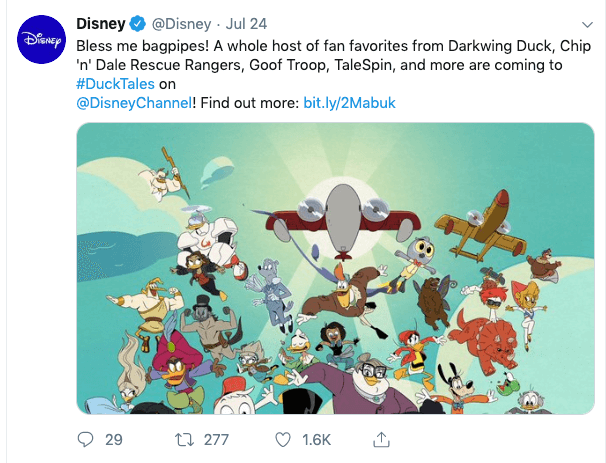
Task: Expand the tweet options chevron
Action: [586, 23]
